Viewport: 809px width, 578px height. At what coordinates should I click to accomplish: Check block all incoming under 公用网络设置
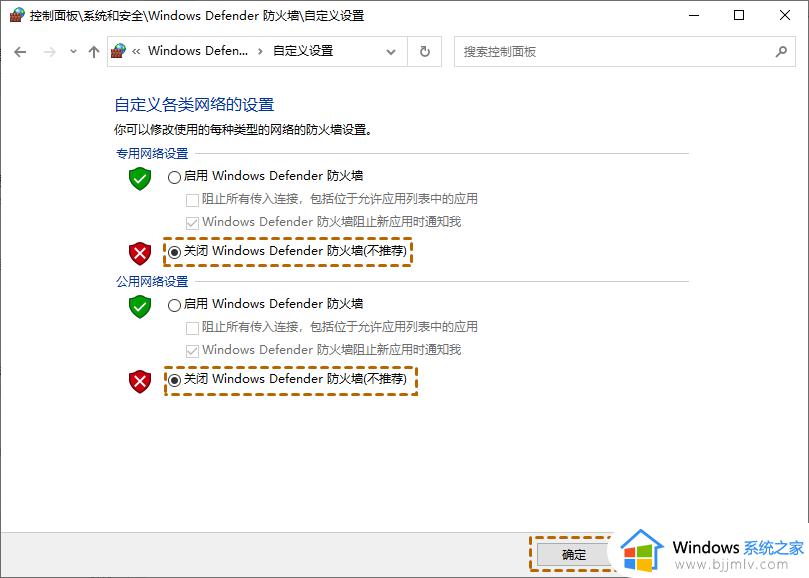192,328
